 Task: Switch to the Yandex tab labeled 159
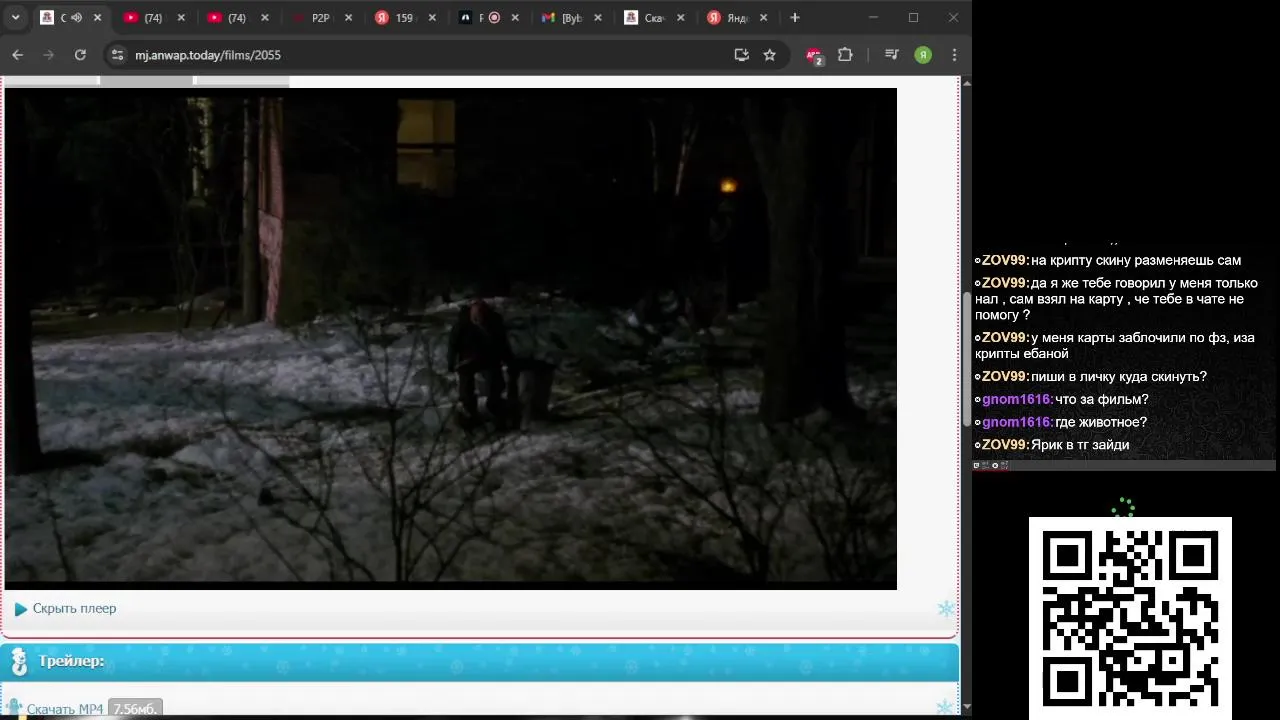[x=404, y=18]
